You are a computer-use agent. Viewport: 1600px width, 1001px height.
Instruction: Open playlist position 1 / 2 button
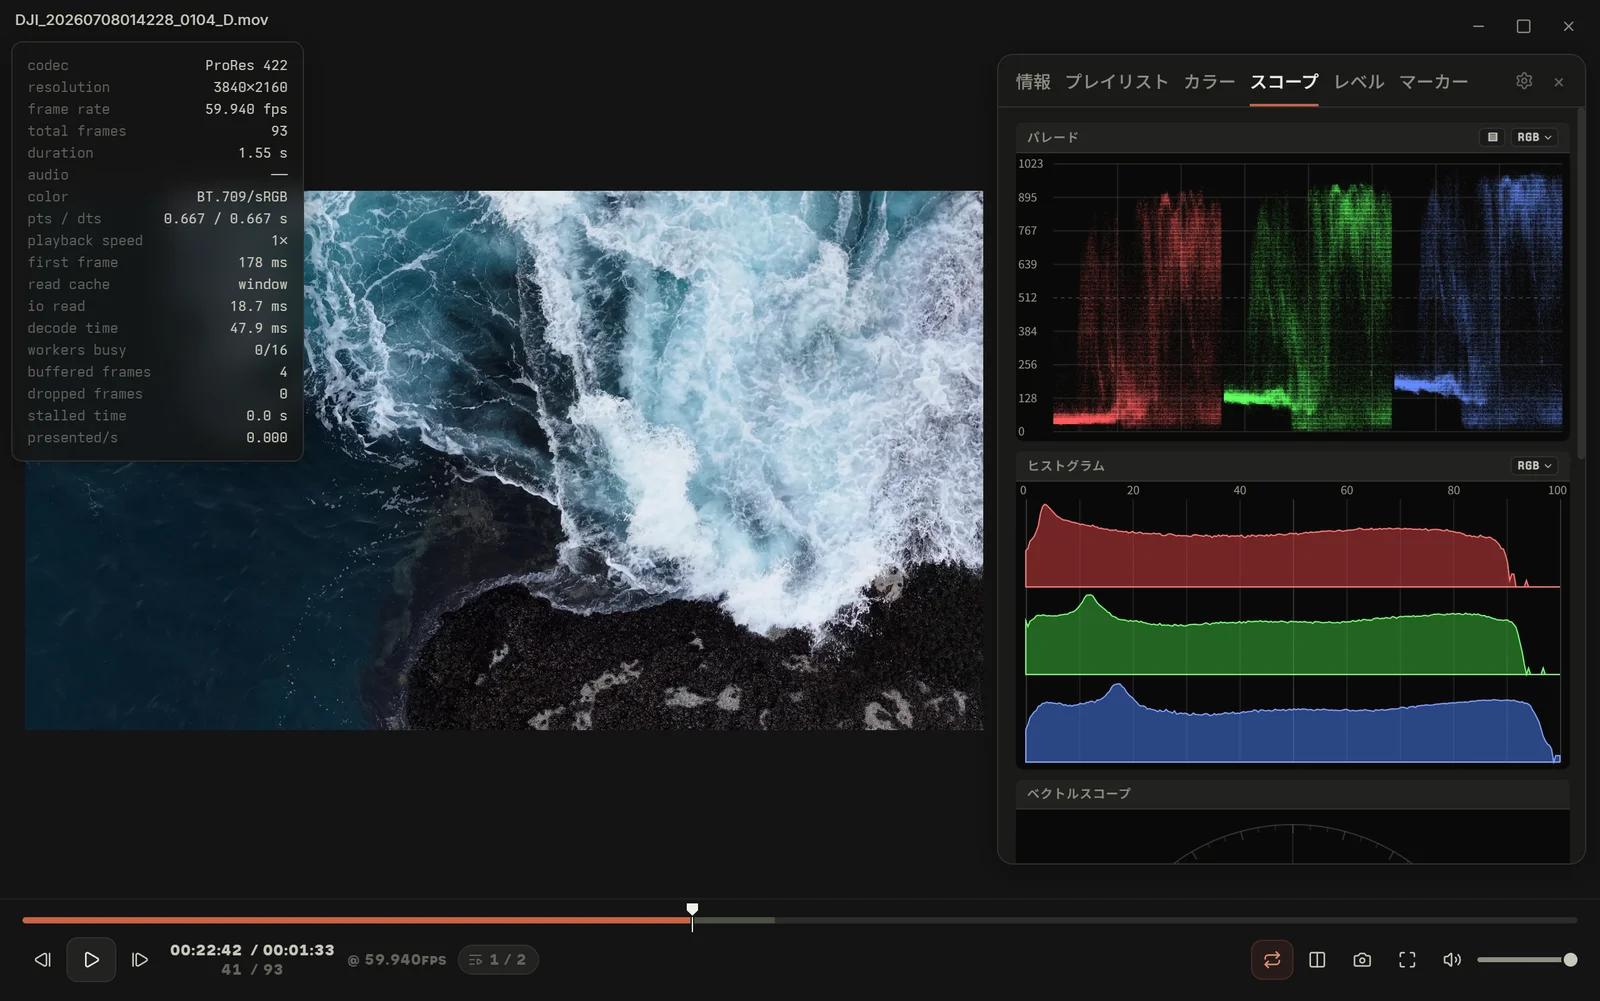498,960
